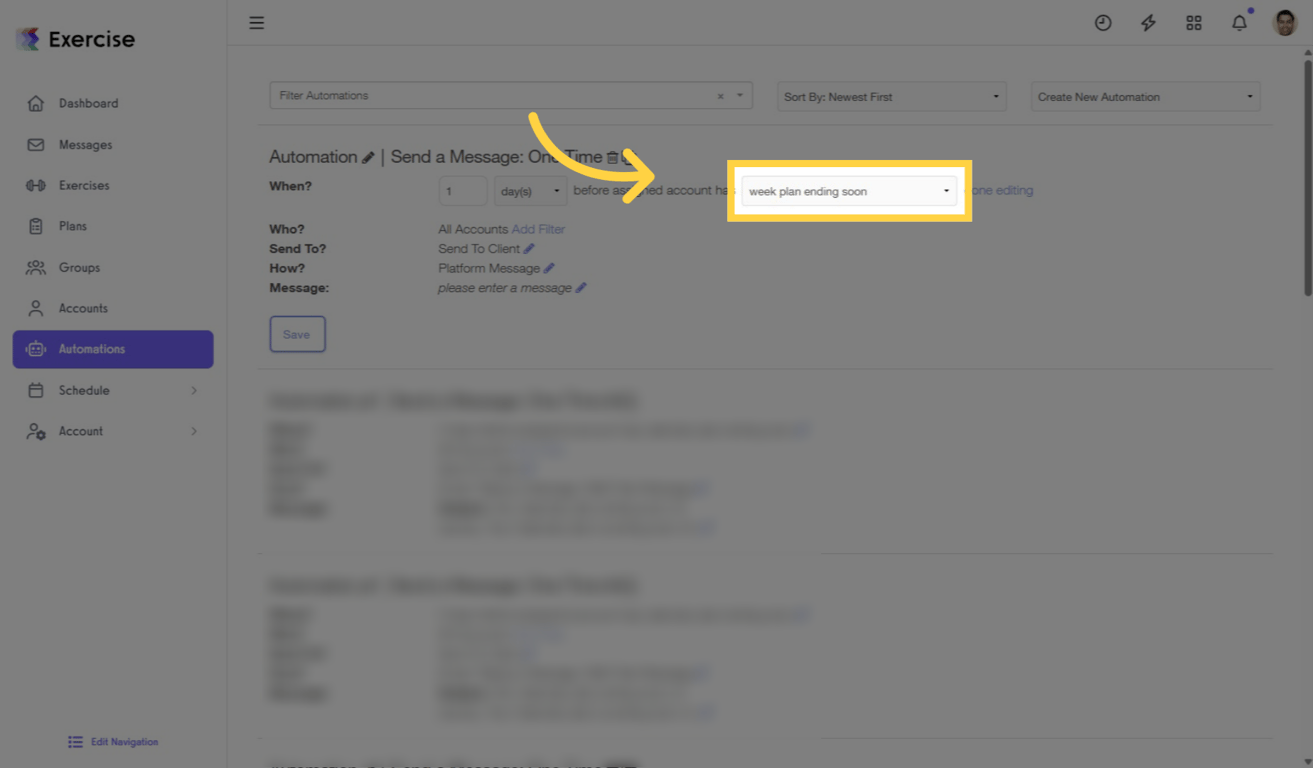Screen dimensions: 1313x768
Task: Click the 'Message:' label
Action: coord(299,288)
